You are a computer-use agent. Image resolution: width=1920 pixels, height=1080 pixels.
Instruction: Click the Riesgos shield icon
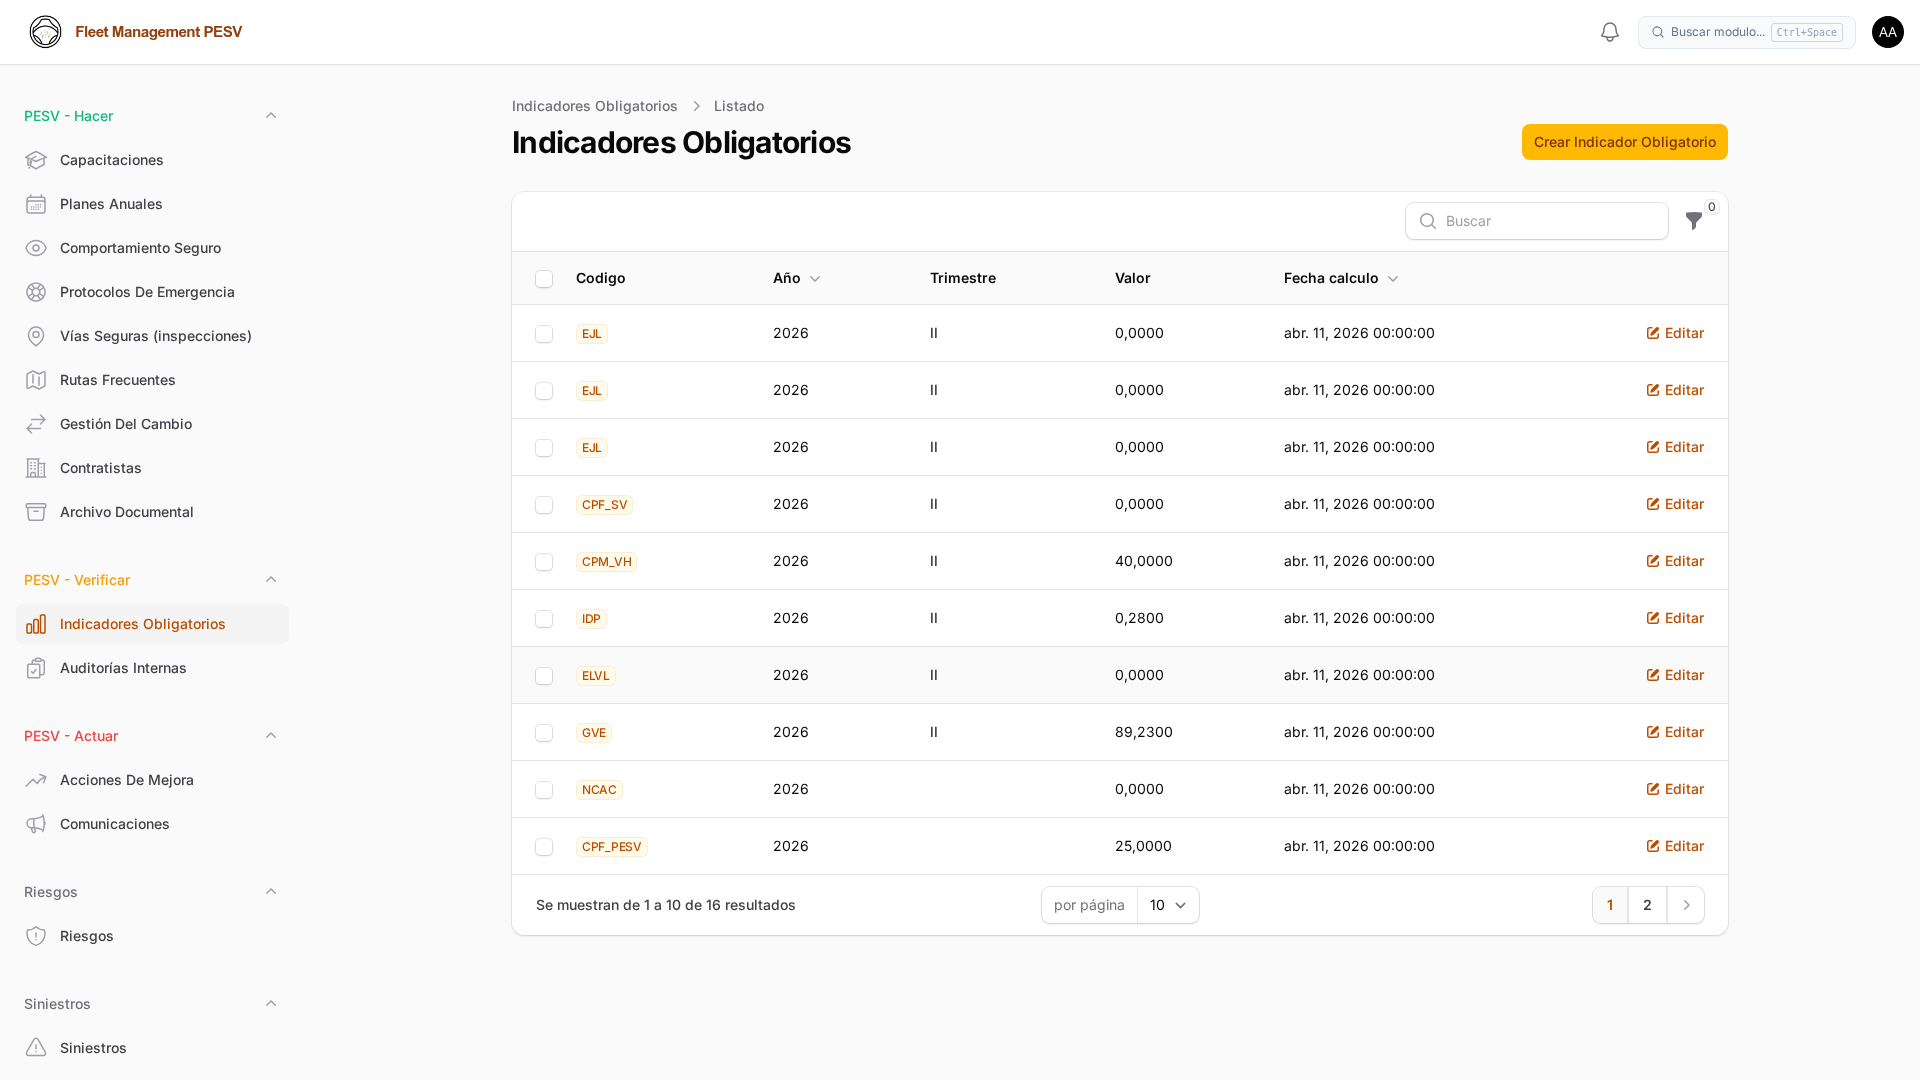tap(36, 936)
